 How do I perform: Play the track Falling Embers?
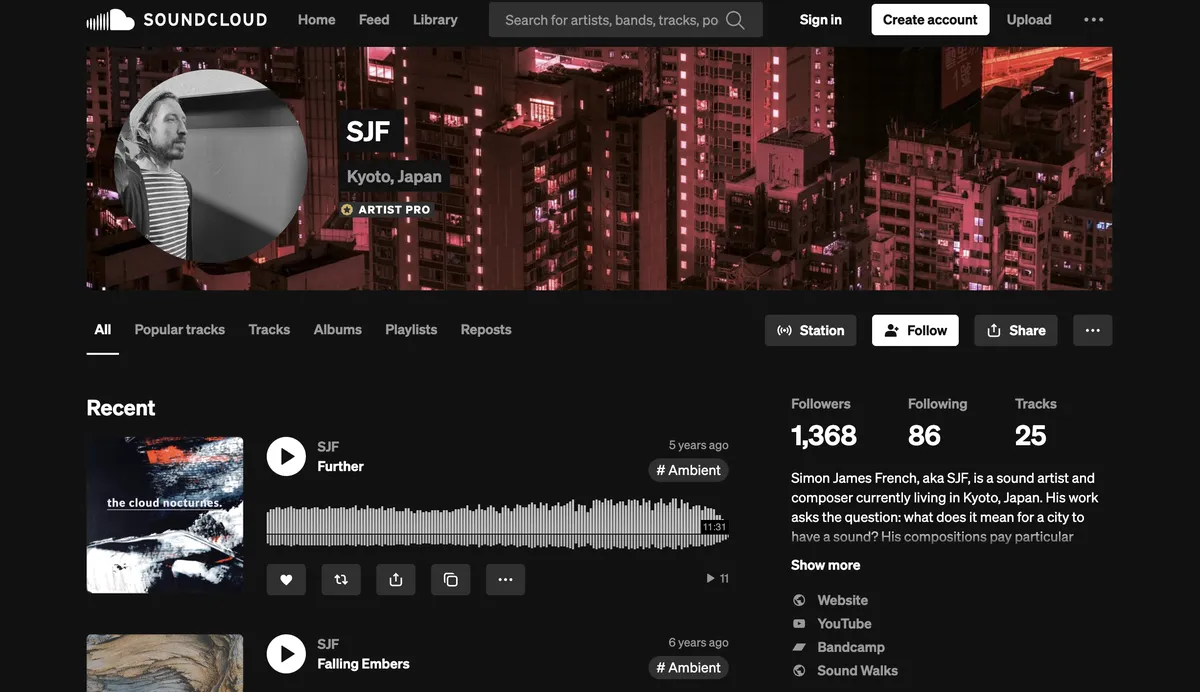click(286, 654)
